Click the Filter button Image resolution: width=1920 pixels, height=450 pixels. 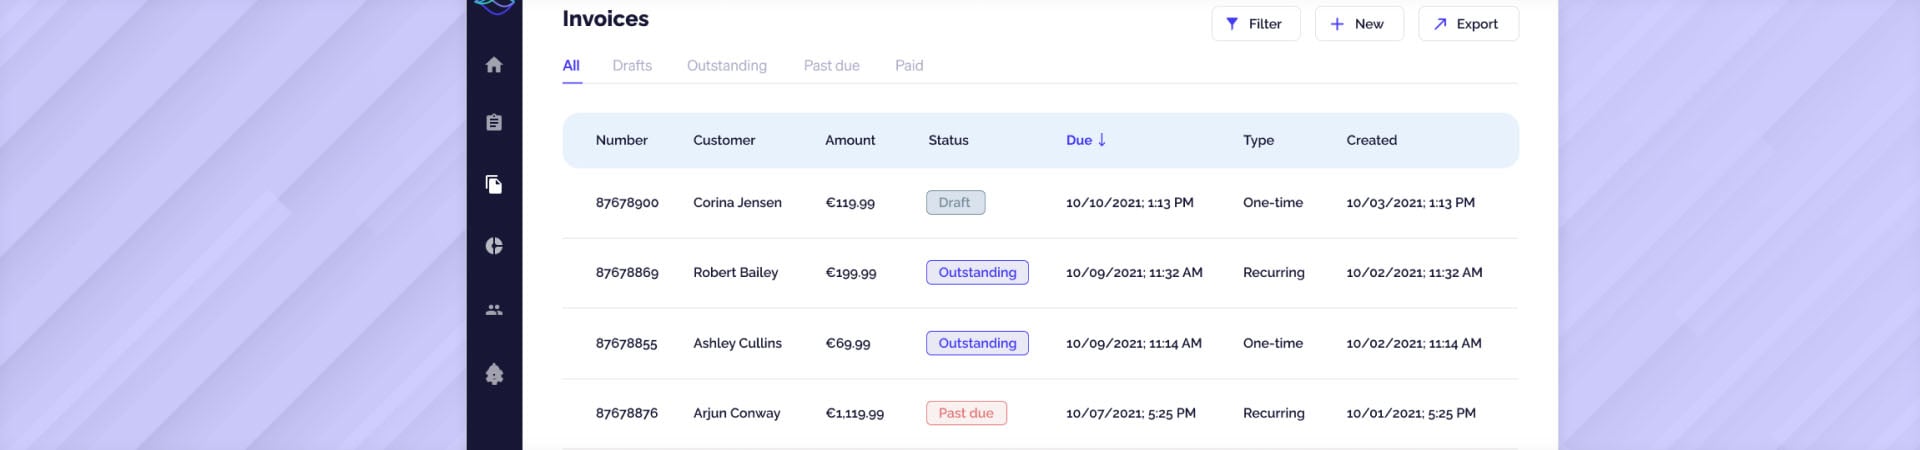pos(1255,24)
